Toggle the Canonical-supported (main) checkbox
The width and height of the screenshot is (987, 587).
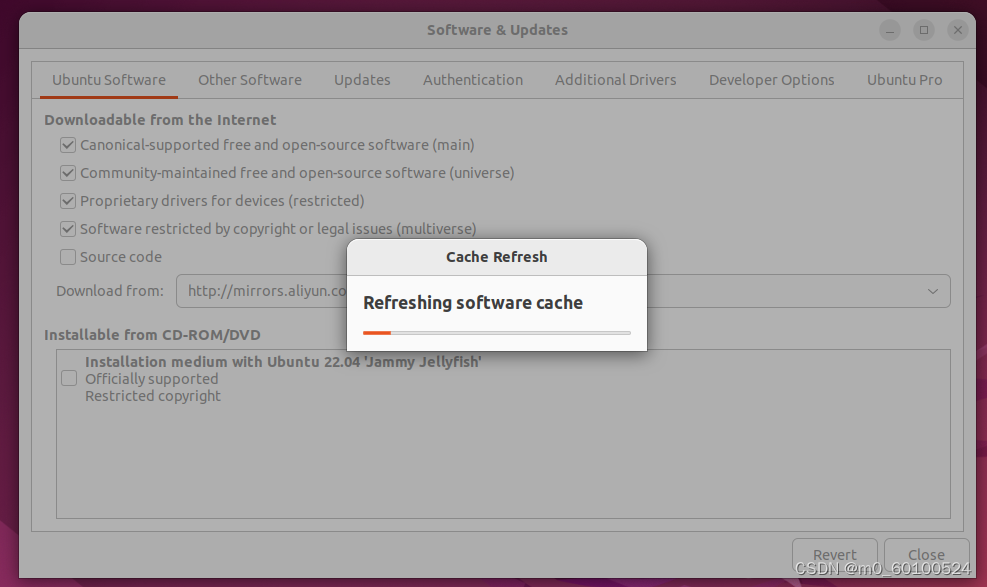(68, 145)
